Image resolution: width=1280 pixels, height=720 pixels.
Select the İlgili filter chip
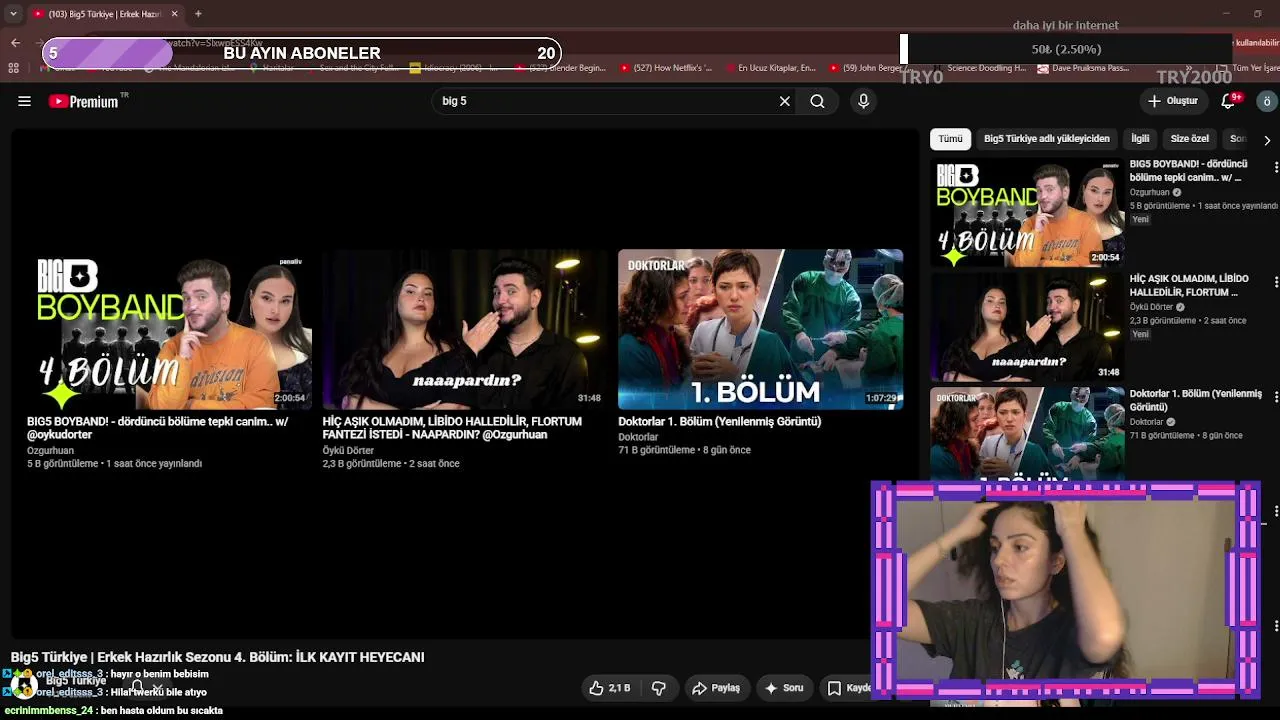click(x=1140, y=139)
